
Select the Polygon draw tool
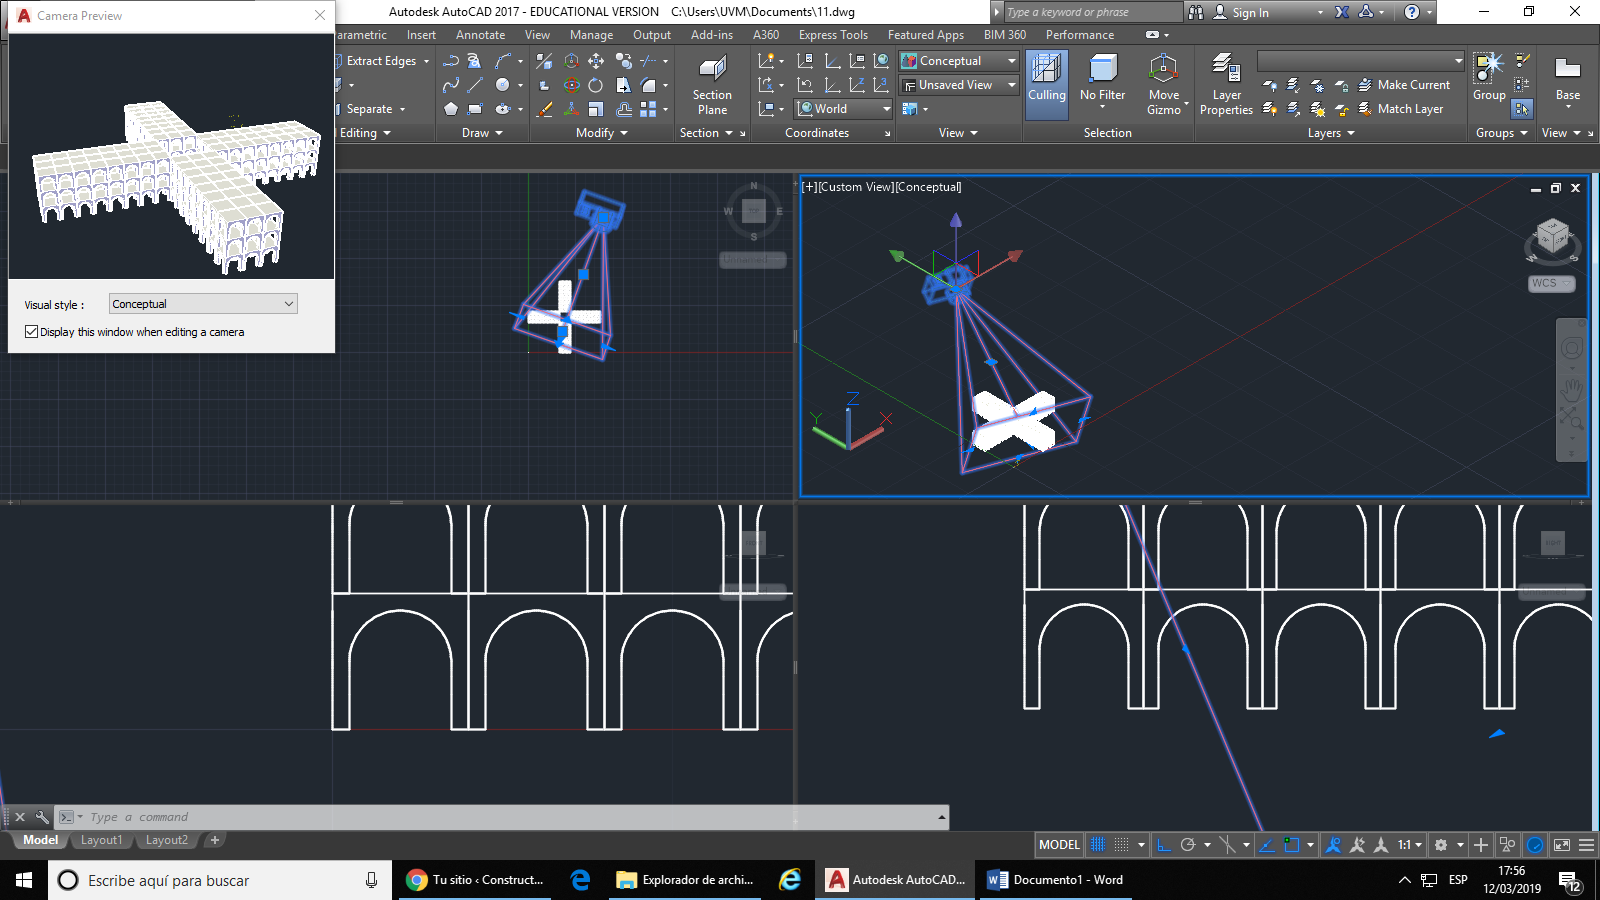[451, 109]
